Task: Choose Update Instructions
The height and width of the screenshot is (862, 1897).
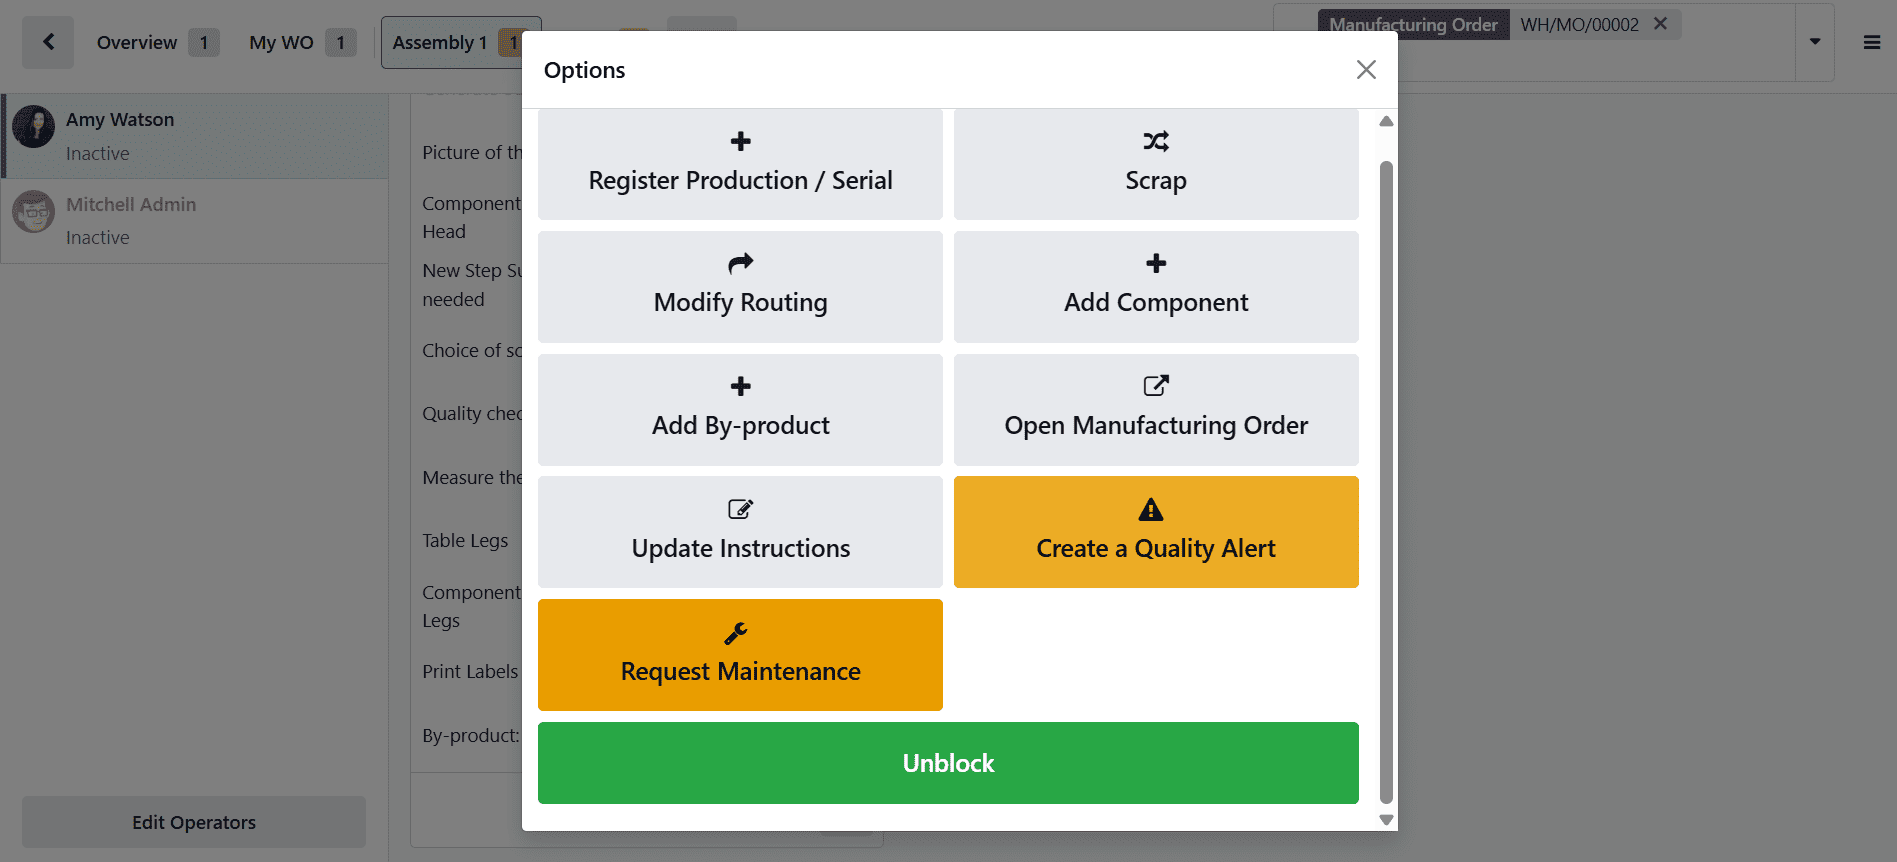Action: pyautogui.click(x=740, y=532)
